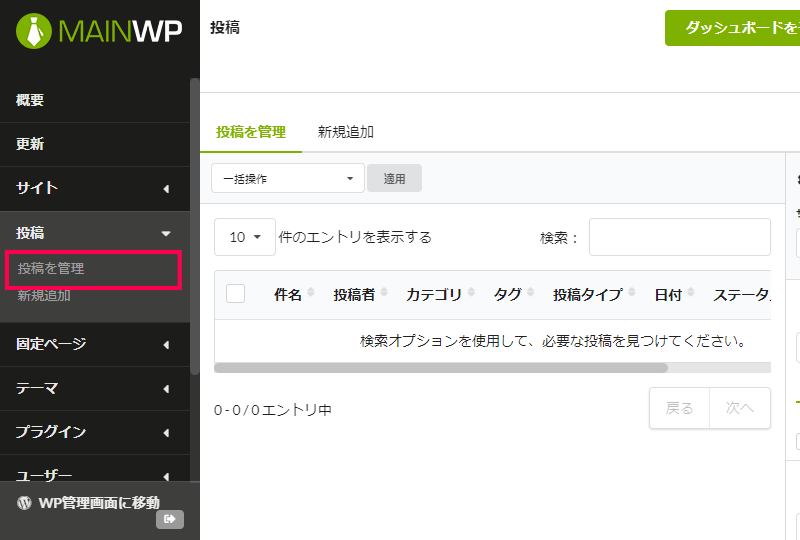
Task: Sort by 投稿者 column arrows
Action: pyautogui.click(x=384, y=293)
